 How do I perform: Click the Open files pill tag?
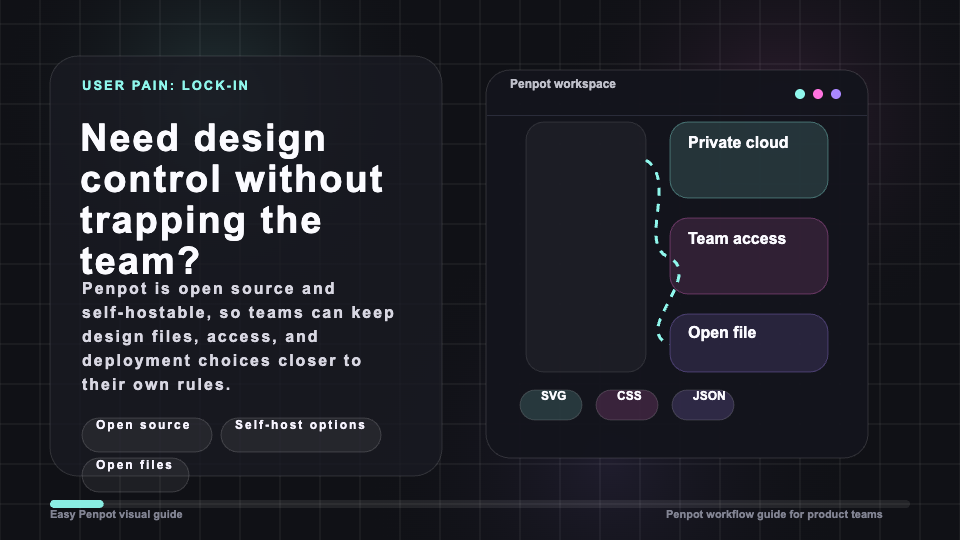pos(135,474)
